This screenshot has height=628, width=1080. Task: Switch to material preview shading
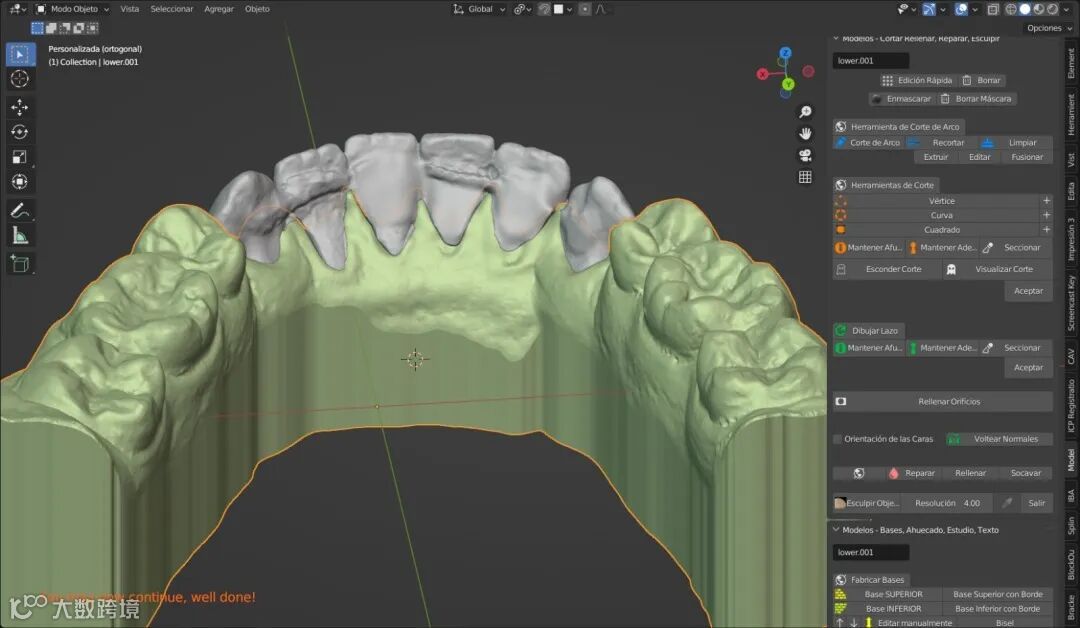click(1039, 9)
